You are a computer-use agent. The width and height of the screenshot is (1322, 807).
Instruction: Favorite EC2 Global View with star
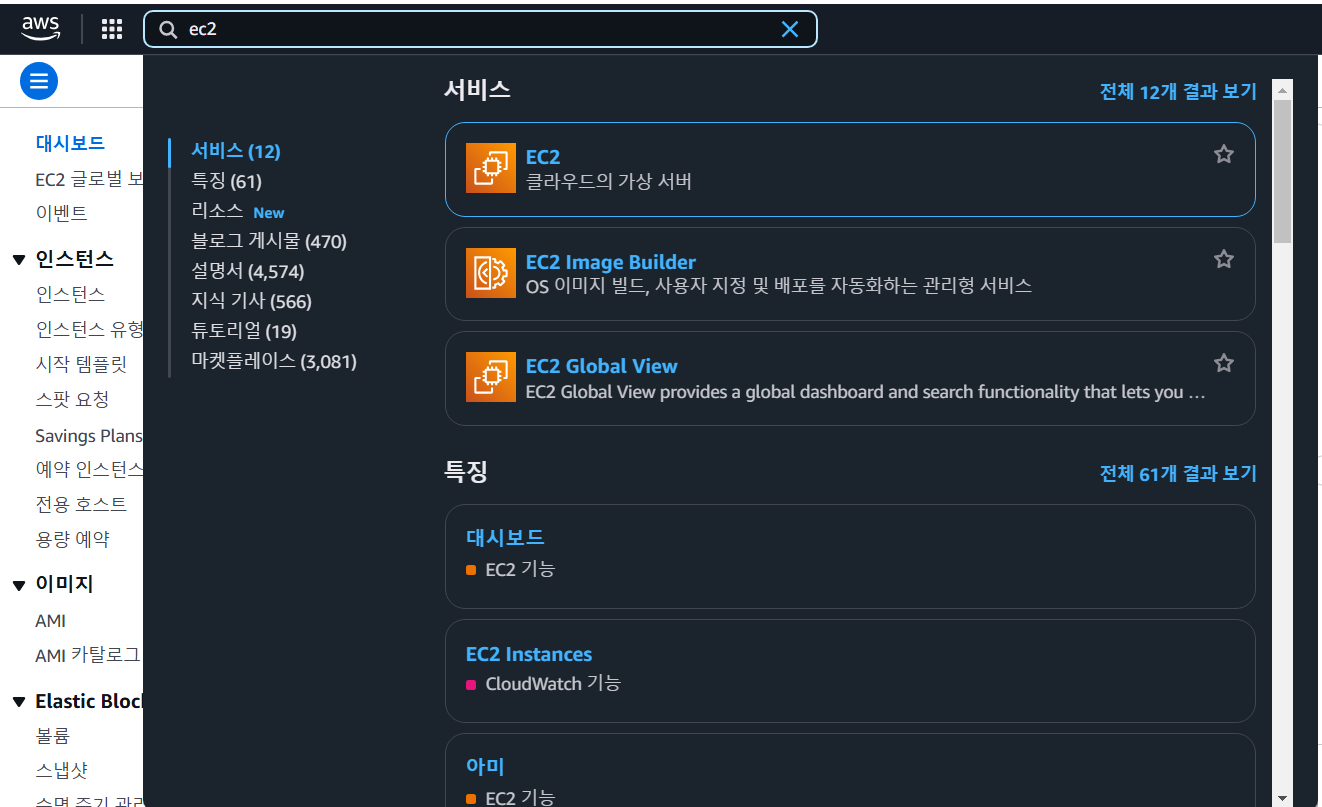coord(1223,363)
